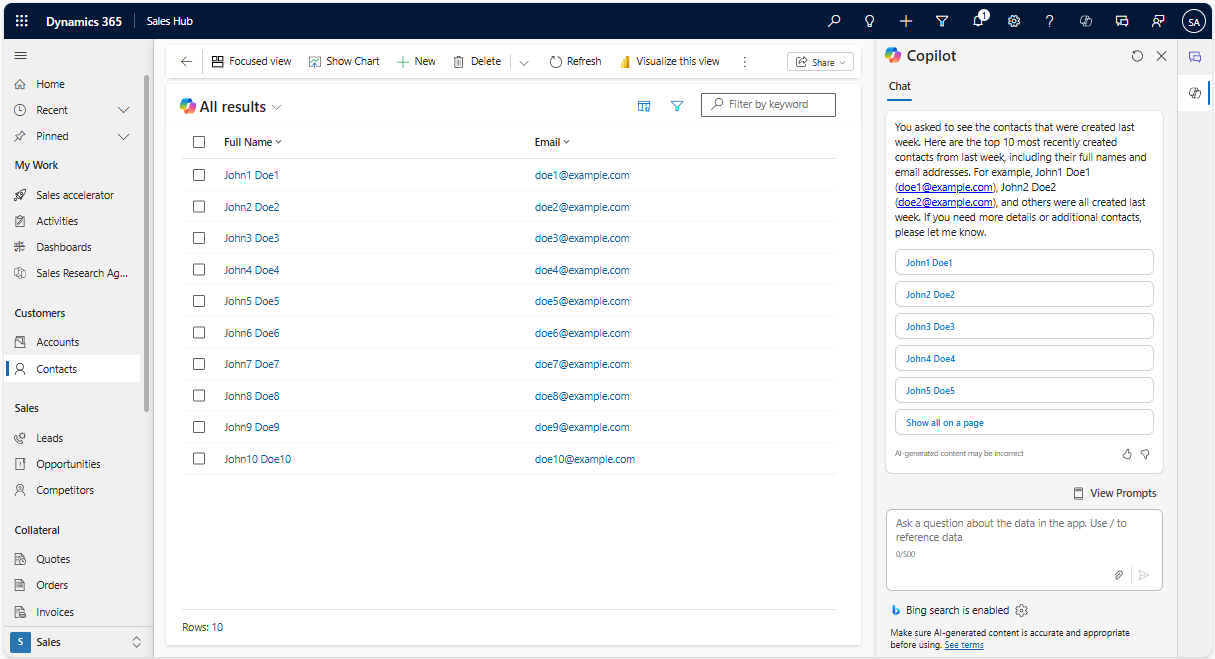Screen dimensions: 1215x659
Task: Open the doe4@example.com email link
Action: point(582,270)
